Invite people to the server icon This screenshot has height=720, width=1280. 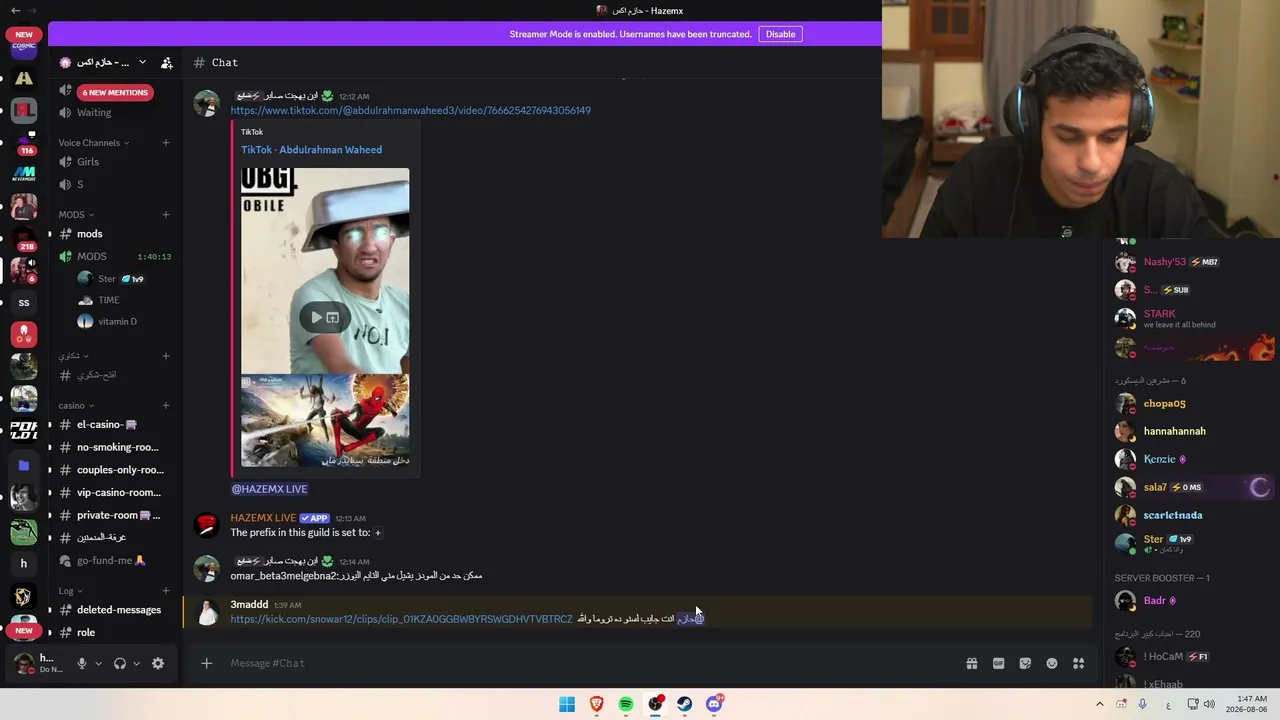[x=167, y=62]
